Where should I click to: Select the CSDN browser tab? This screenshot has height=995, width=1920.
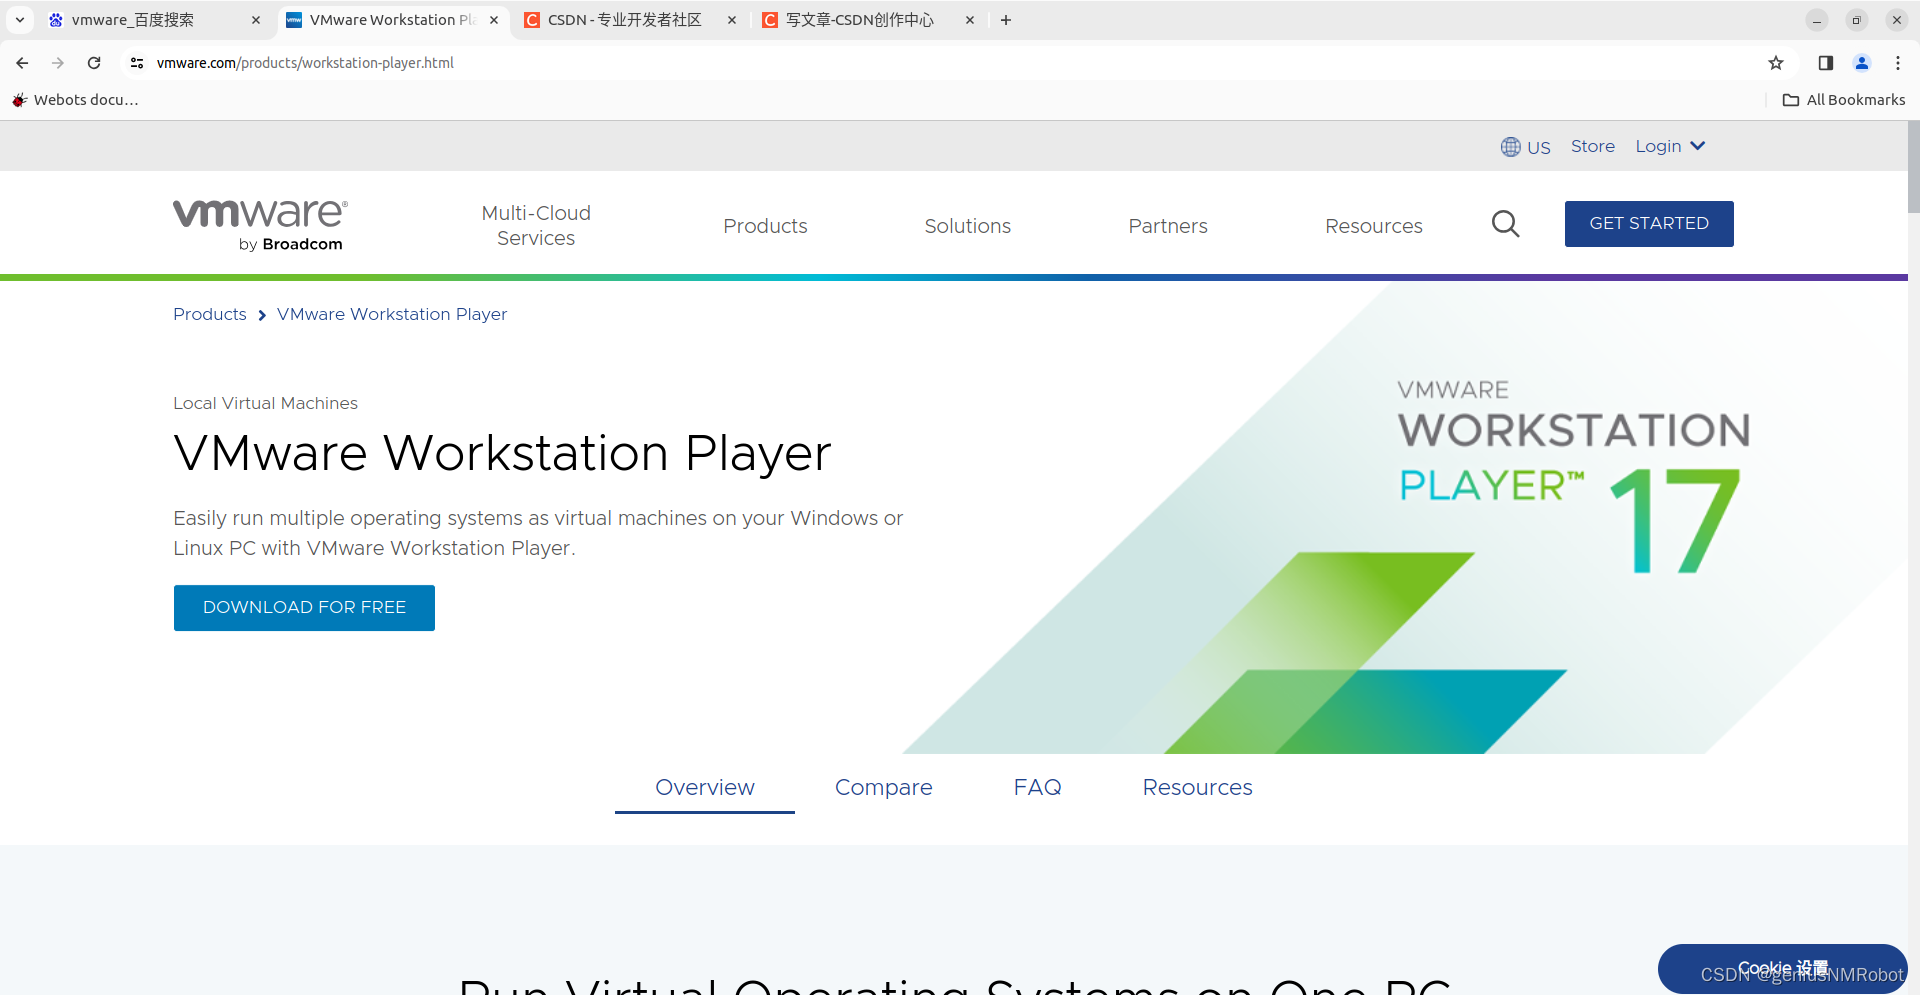click(622, 19)
